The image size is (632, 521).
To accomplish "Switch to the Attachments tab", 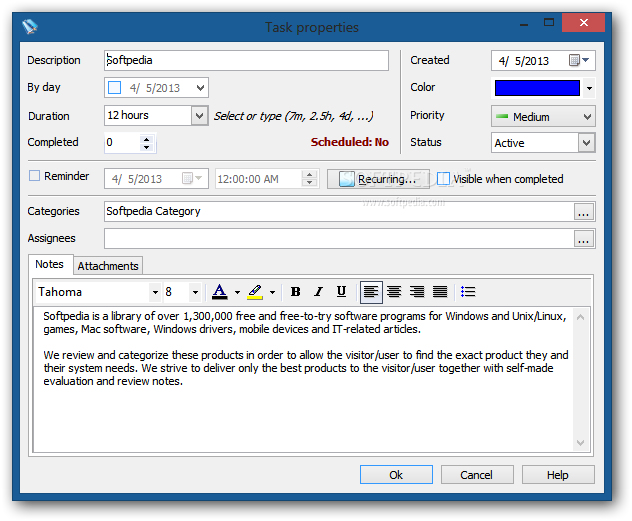I will pos(108,266).
